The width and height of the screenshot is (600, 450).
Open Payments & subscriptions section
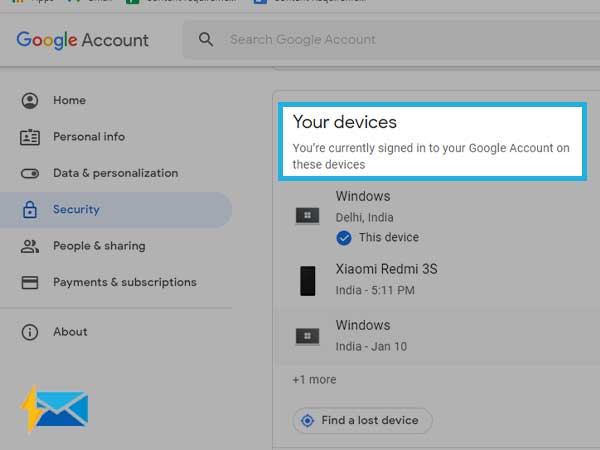click(125, 282)
